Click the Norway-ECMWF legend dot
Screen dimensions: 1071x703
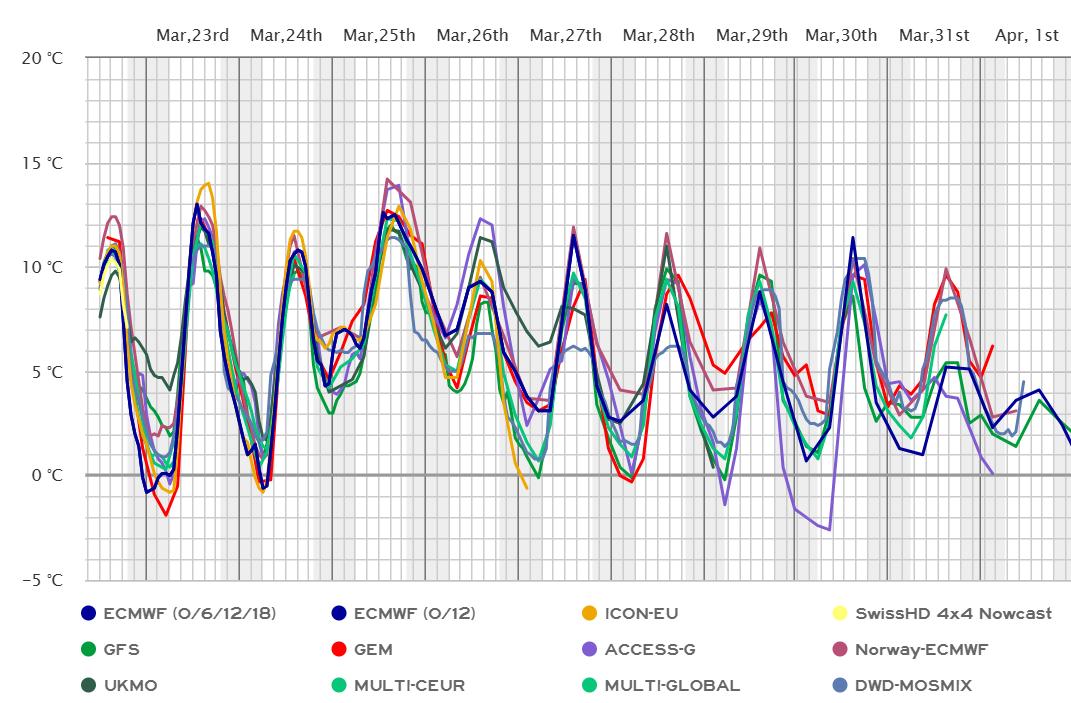841,649
